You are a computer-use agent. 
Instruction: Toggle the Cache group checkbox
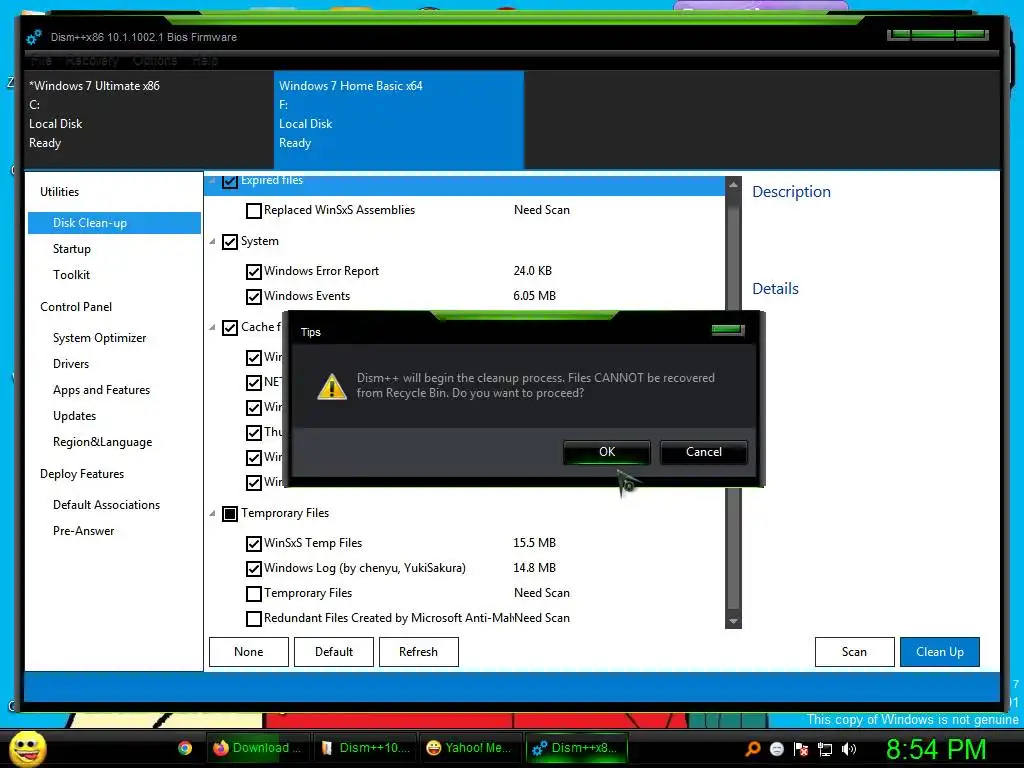[229, 327]
